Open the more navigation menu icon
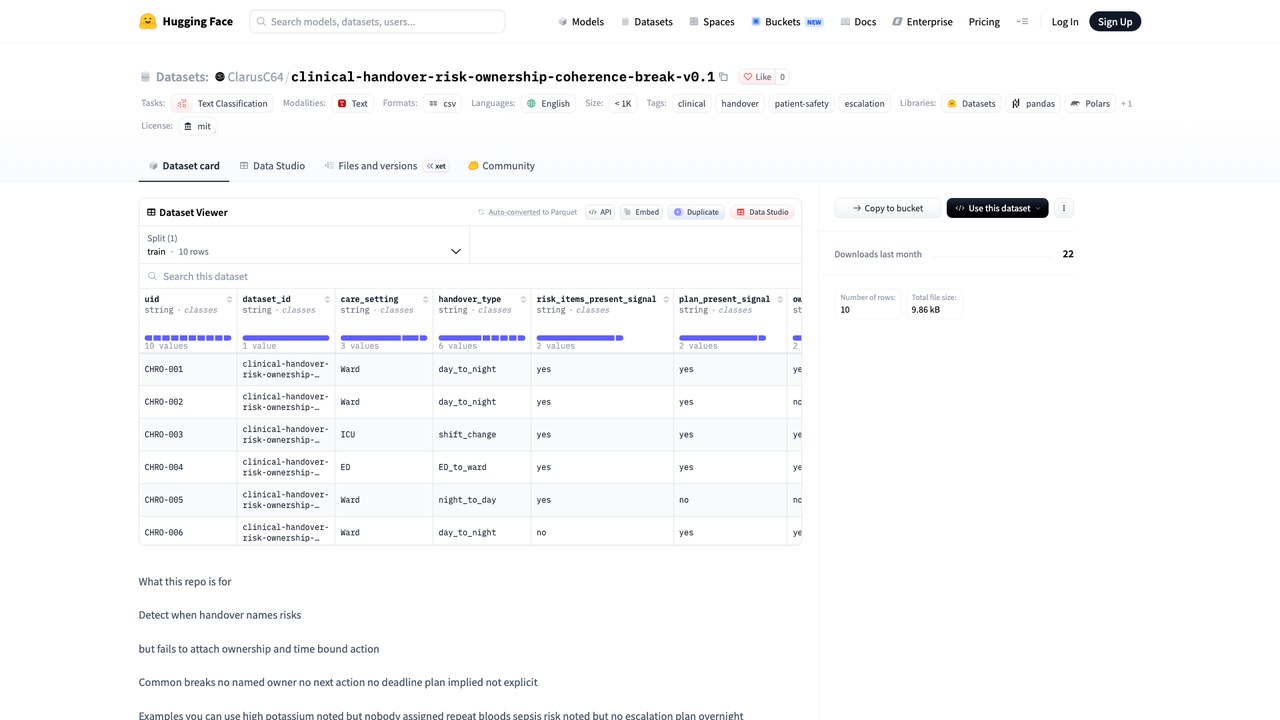This screenshot has height=720, width=1280. [1022, 21]
